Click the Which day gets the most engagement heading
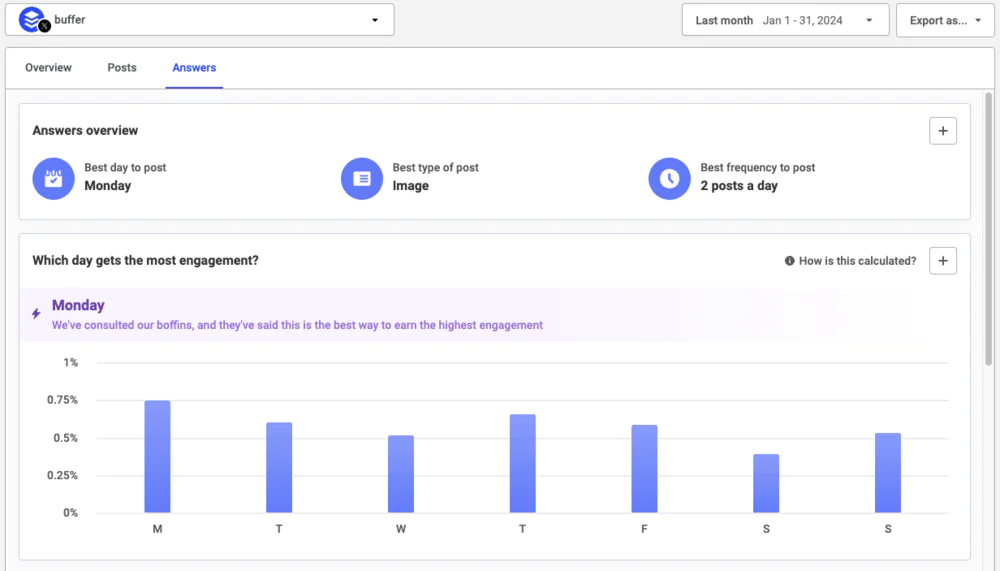1000x571 pixels. [x=145, y=260]
